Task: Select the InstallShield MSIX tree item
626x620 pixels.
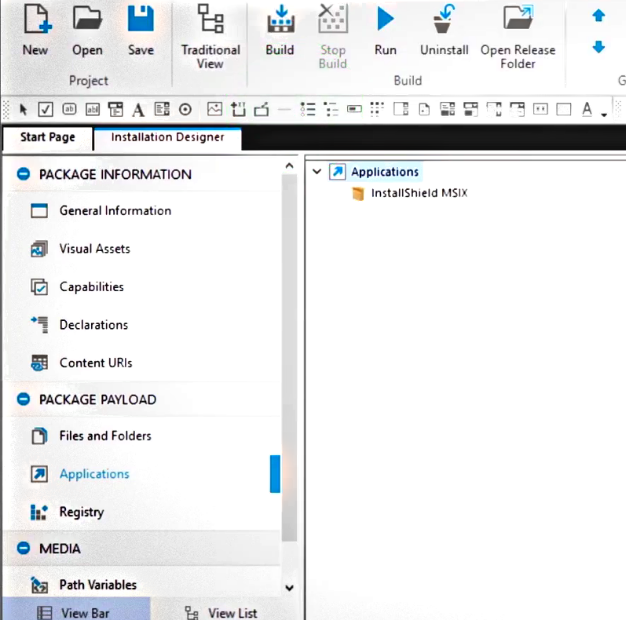Action: tap(419, 193)
